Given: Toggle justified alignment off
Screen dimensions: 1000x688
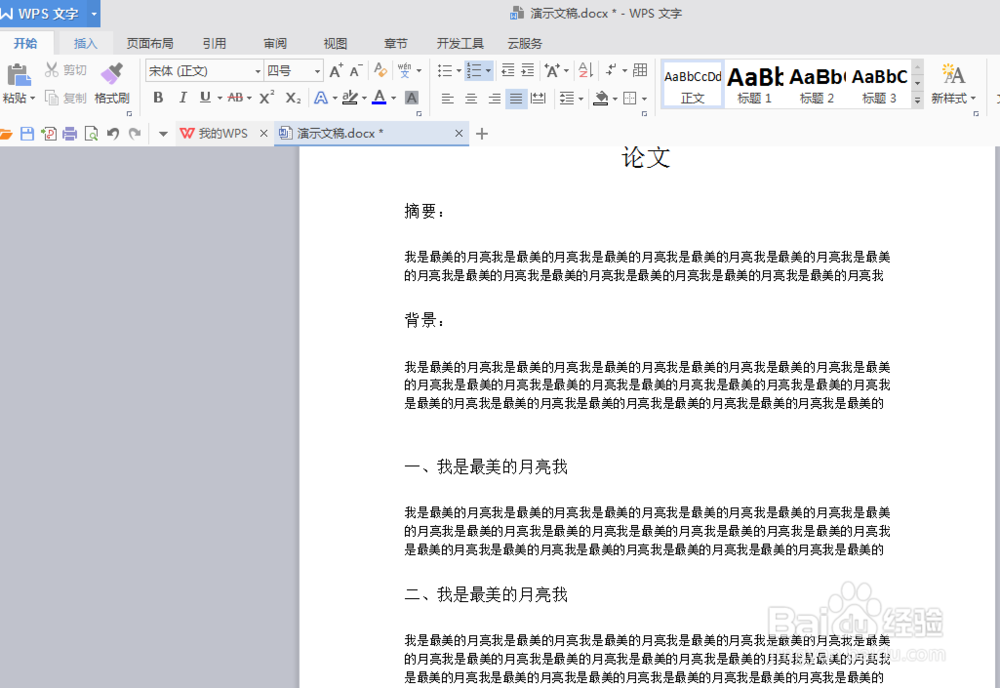Looking at the screenshot, I should [517, 97].
